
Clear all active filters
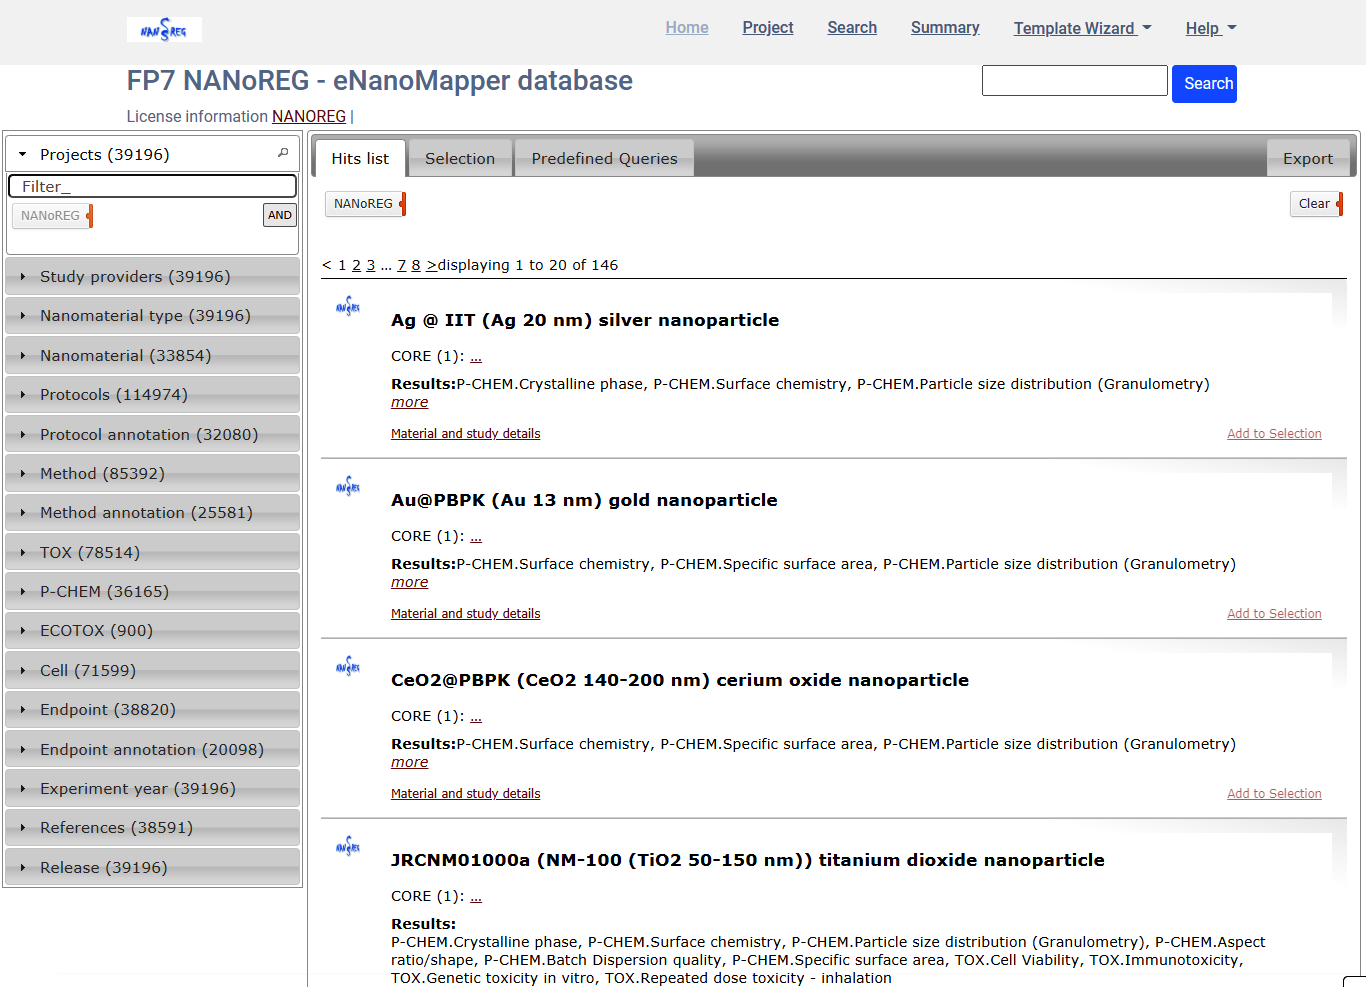click(x=1315, y=204)
